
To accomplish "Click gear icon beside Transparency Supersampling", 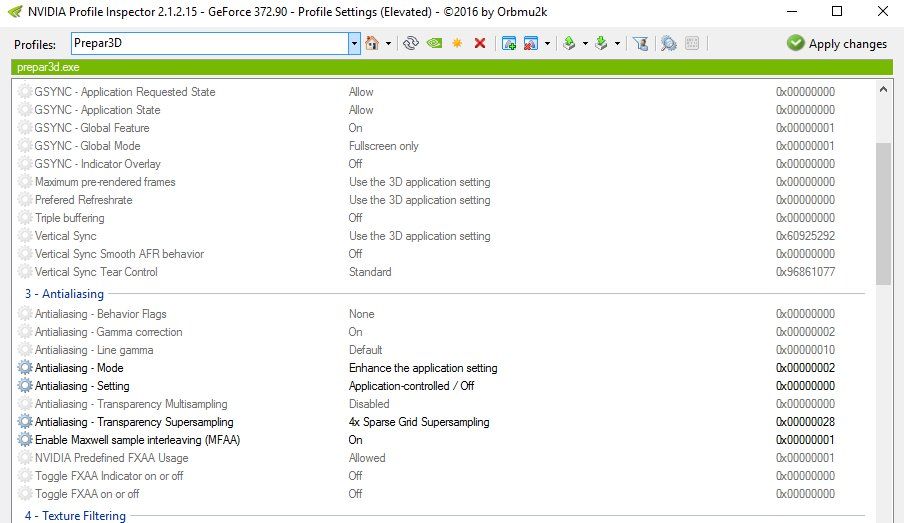I will (25, 422).
